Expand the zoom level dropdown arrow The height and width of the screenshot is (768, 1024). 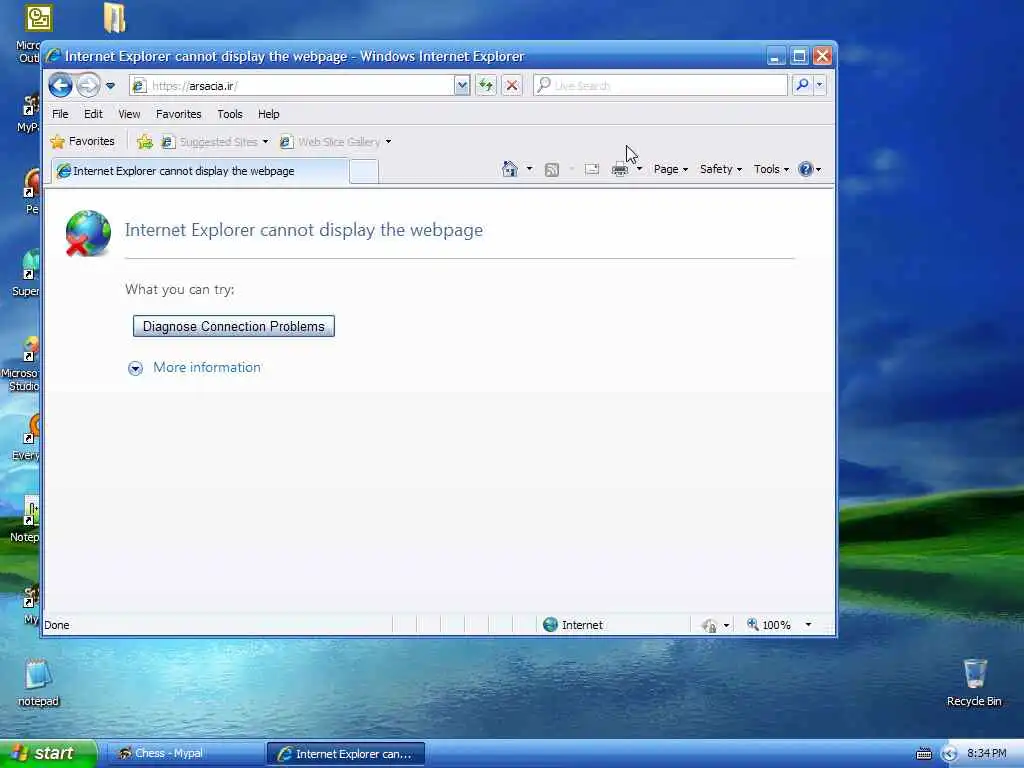click(808, 625)
